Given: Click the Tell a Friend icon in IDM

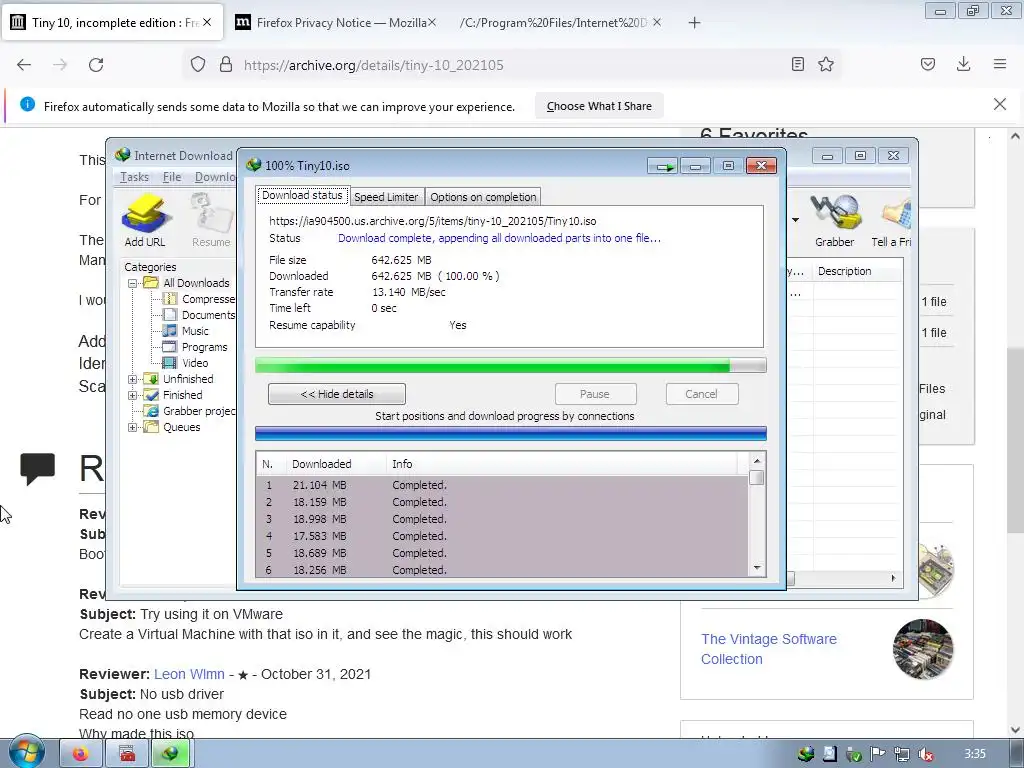Looking at the screenshot, I should coord(891,220).
